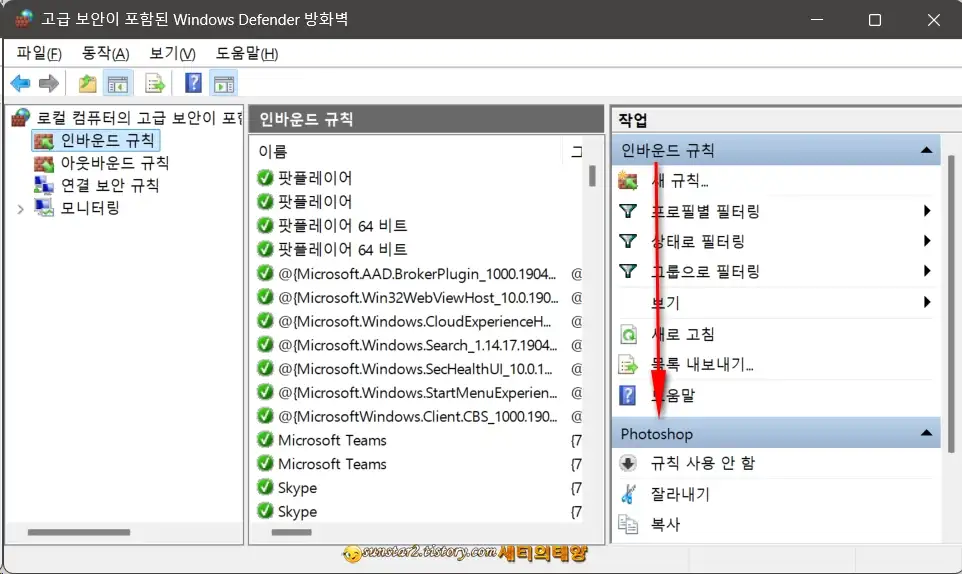Select the second Microsoft Teams rule
Screen dimensions: 962x574
click(x=332, y=464)
